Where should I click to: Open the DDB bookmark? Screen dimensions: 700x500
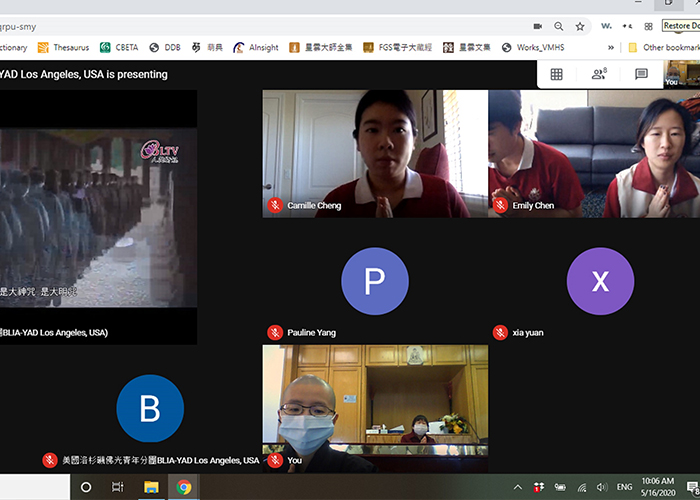click(x=165, y=47)
